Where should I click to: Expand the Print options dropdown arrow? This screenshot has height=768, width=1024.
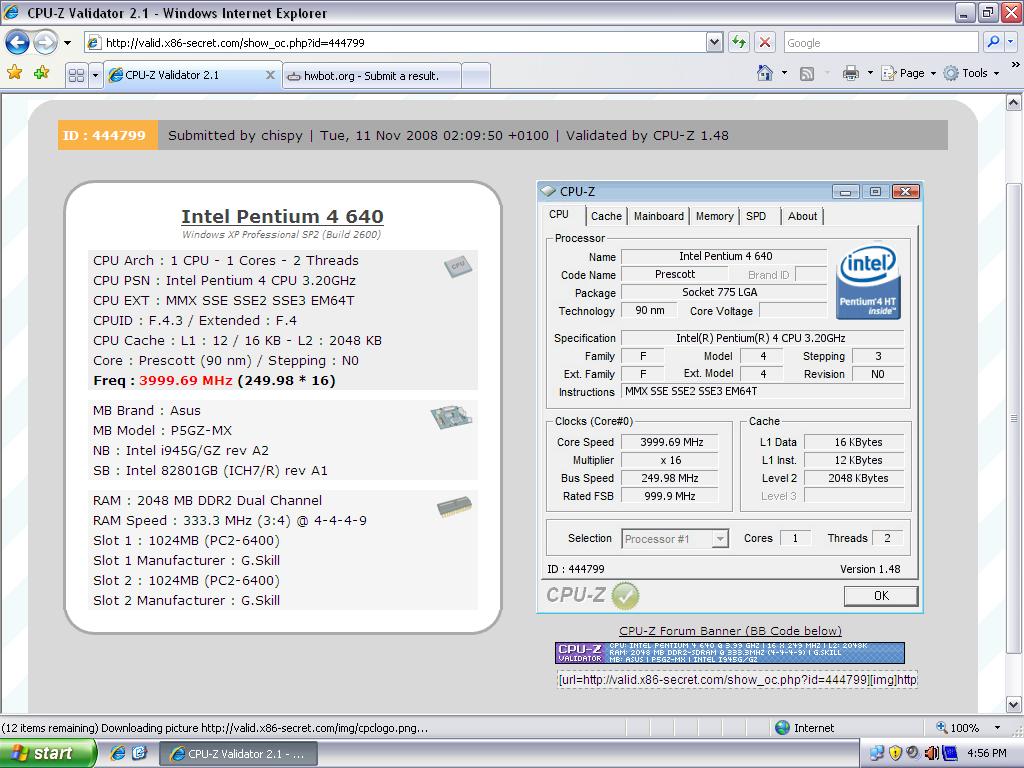[x=870, y=73]
